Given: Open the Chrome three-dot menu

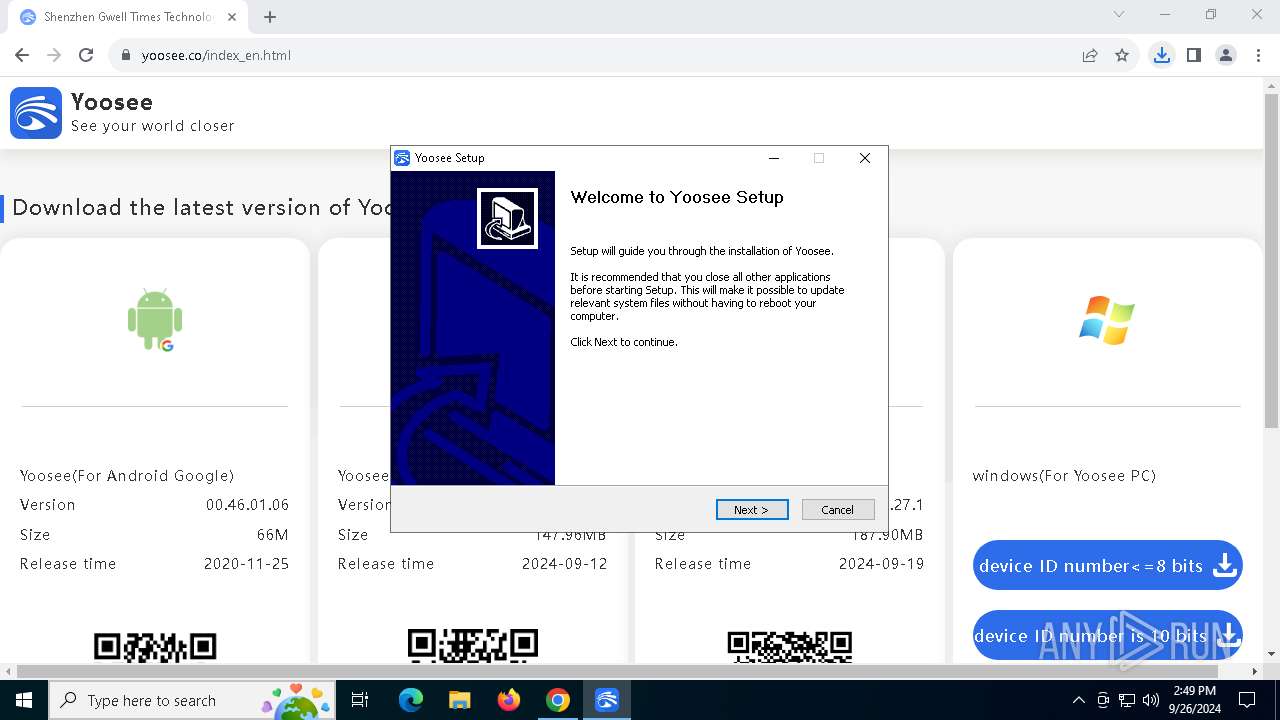Looking at the screenshot, I should pos(1258,55).
